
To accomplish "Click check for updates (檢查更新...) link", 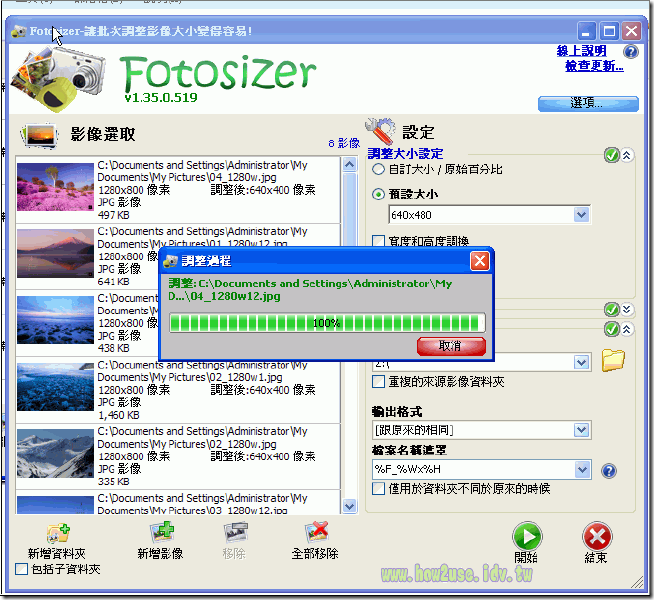I will [594, 66].
